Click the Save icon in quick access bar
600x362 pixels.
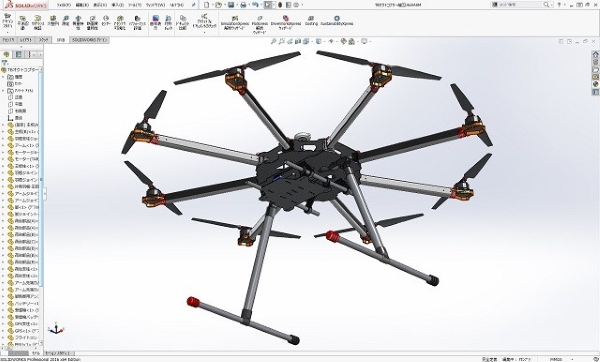231,5
